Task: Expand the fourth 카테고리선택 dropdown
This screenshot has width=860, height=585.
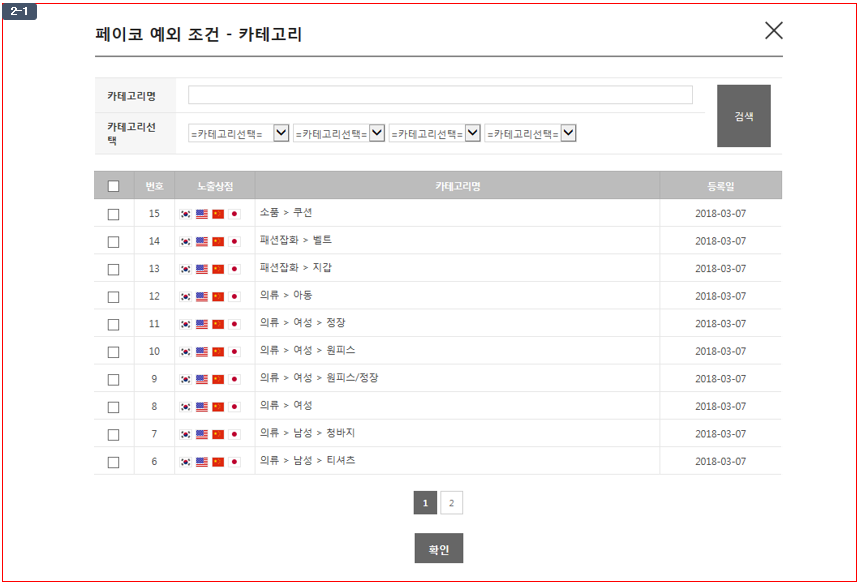Action: coord(530,133)
